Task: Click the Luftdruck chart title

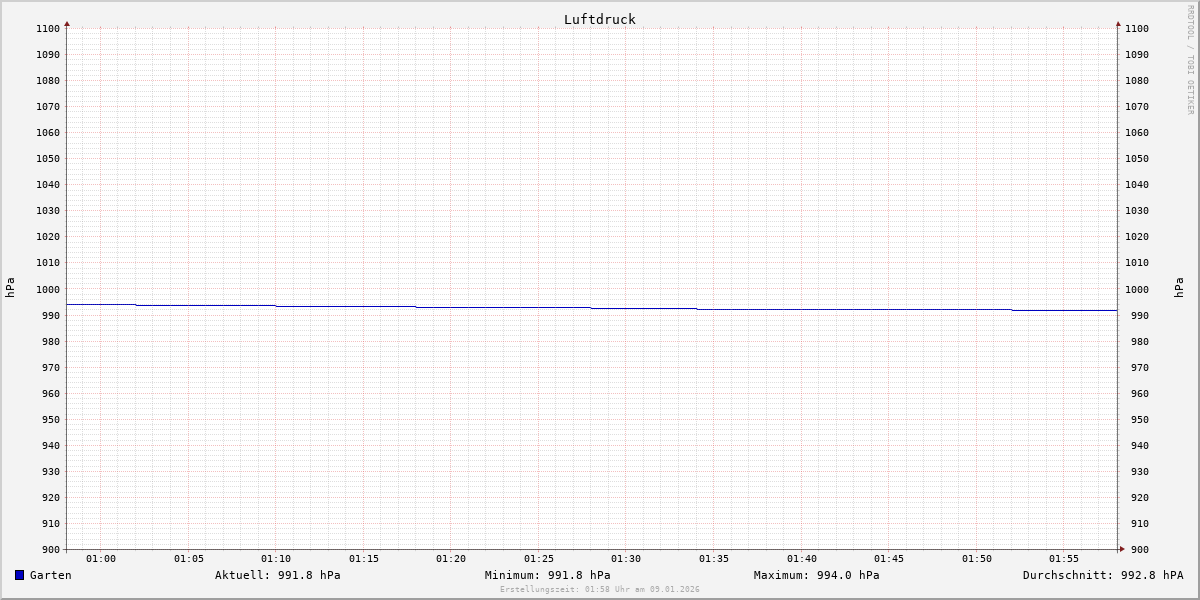Action: coord(599,19)
